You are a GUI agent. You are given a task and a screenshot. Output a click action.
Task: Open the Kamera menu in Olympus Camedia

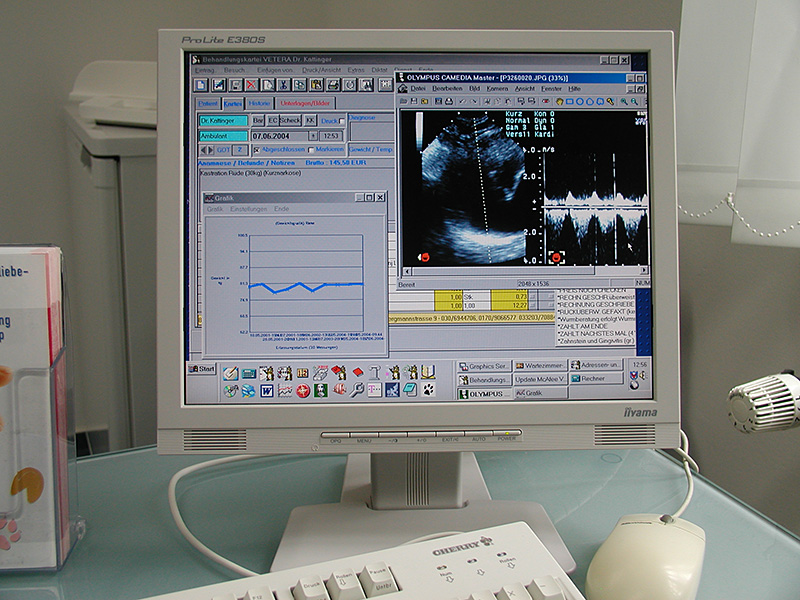pyautogui.click(x=497, y=89)
